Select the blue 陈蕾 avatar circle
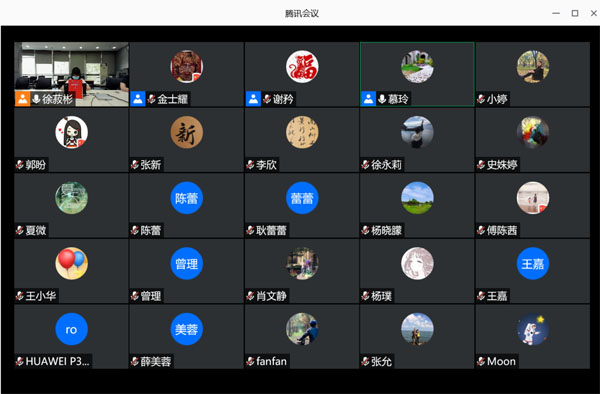The height and width of the screenshot is (394, 600). pyautogui.click(x=187, y=198)
